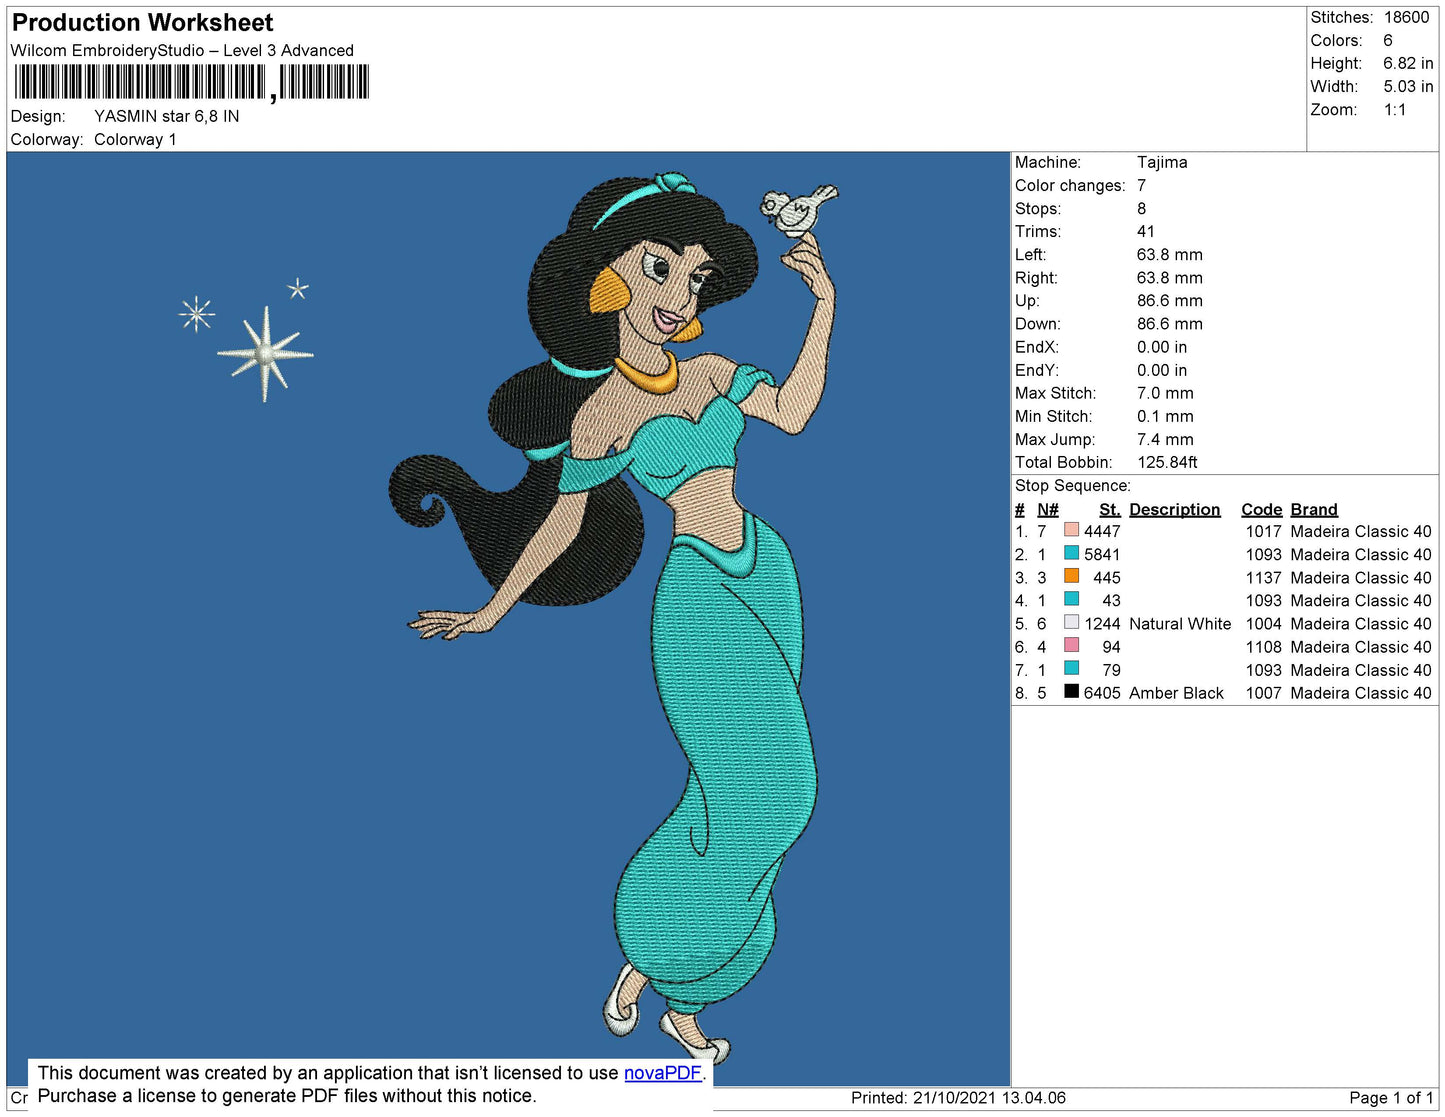The width and height of the screenshot is (1445, 1117).
Task: Click the "Amber Black" description text
Action: tap(1176, 693)
